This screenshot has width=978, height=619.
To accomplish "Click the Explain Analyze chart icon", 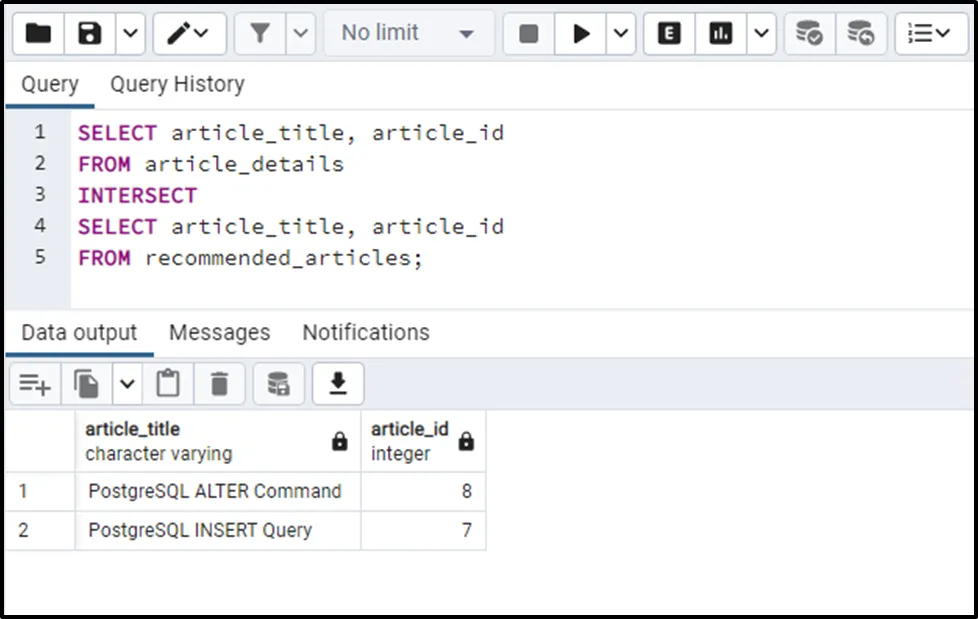I will pyautogui.click(x=720, y=34).
